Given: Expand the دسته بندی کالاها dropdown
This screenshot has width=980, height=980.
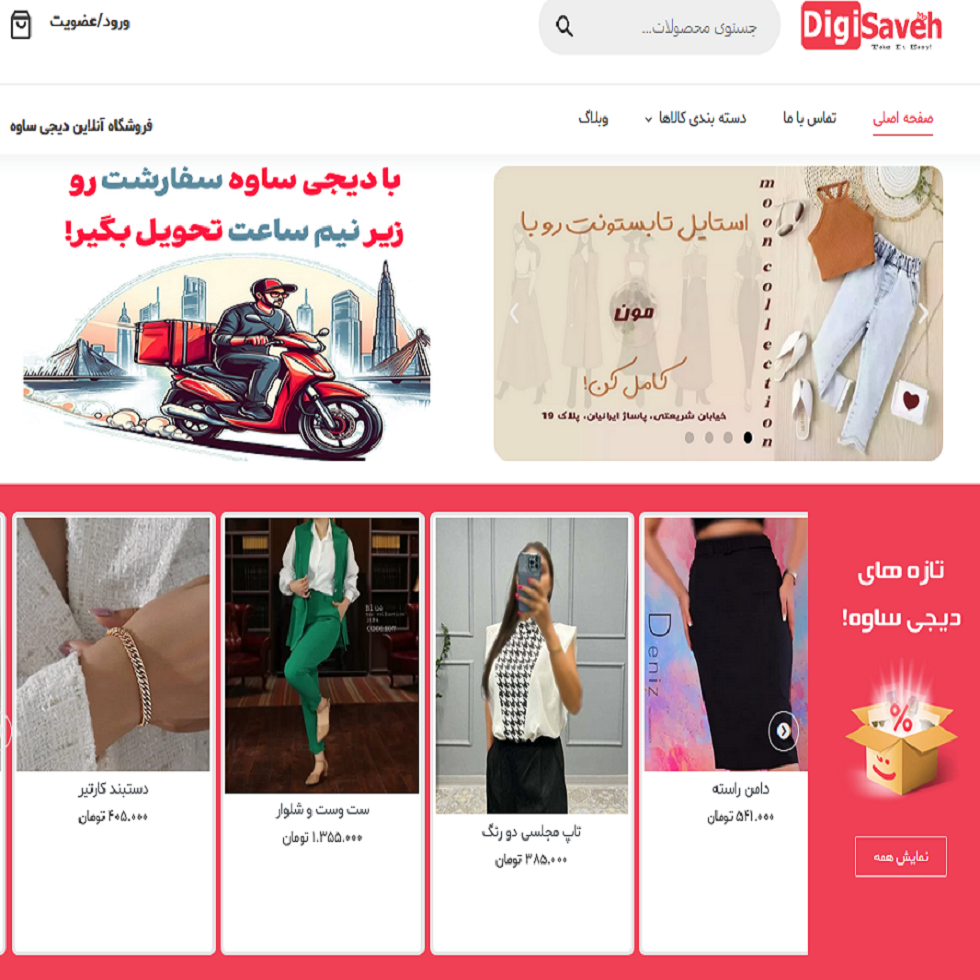Looking at the screenshot, I should (x=695, y=118).
